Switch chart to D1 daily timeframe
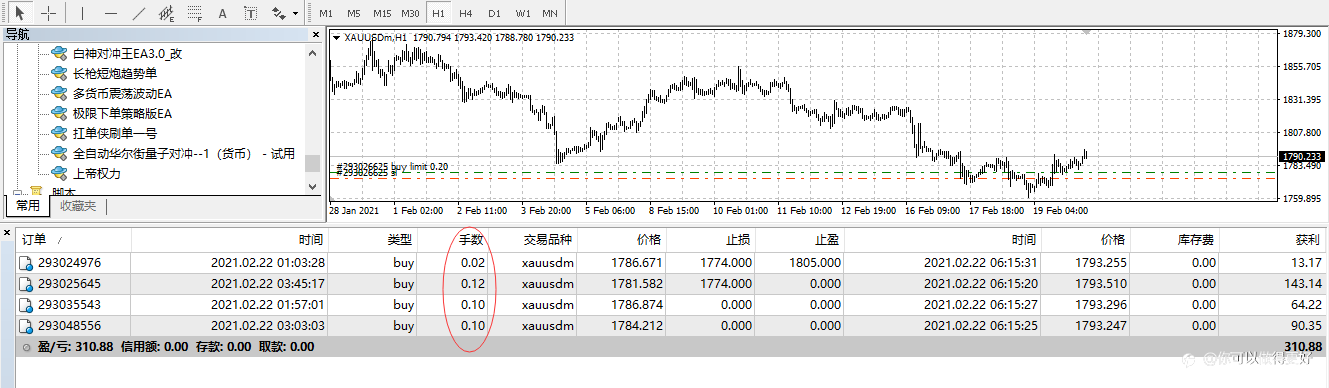Image resolution: width=1329 pixels, height=388 pixels. click(x=494, y=13)
